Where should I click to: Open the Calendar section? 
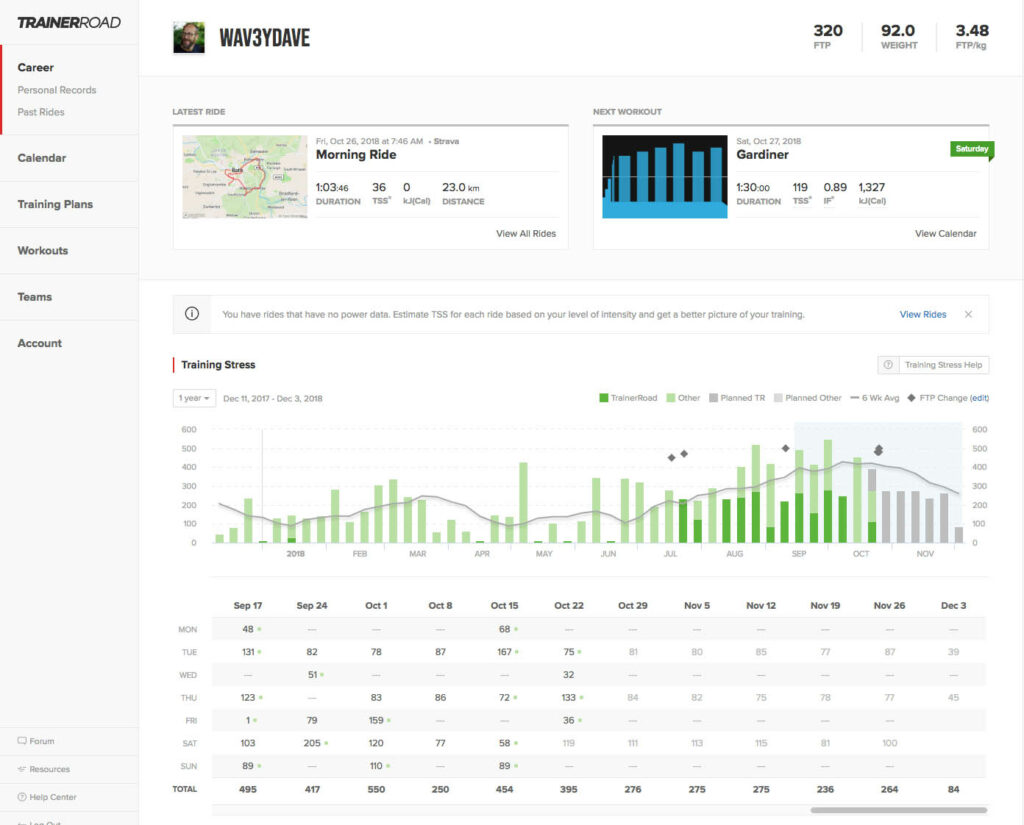tap(42, 158)
